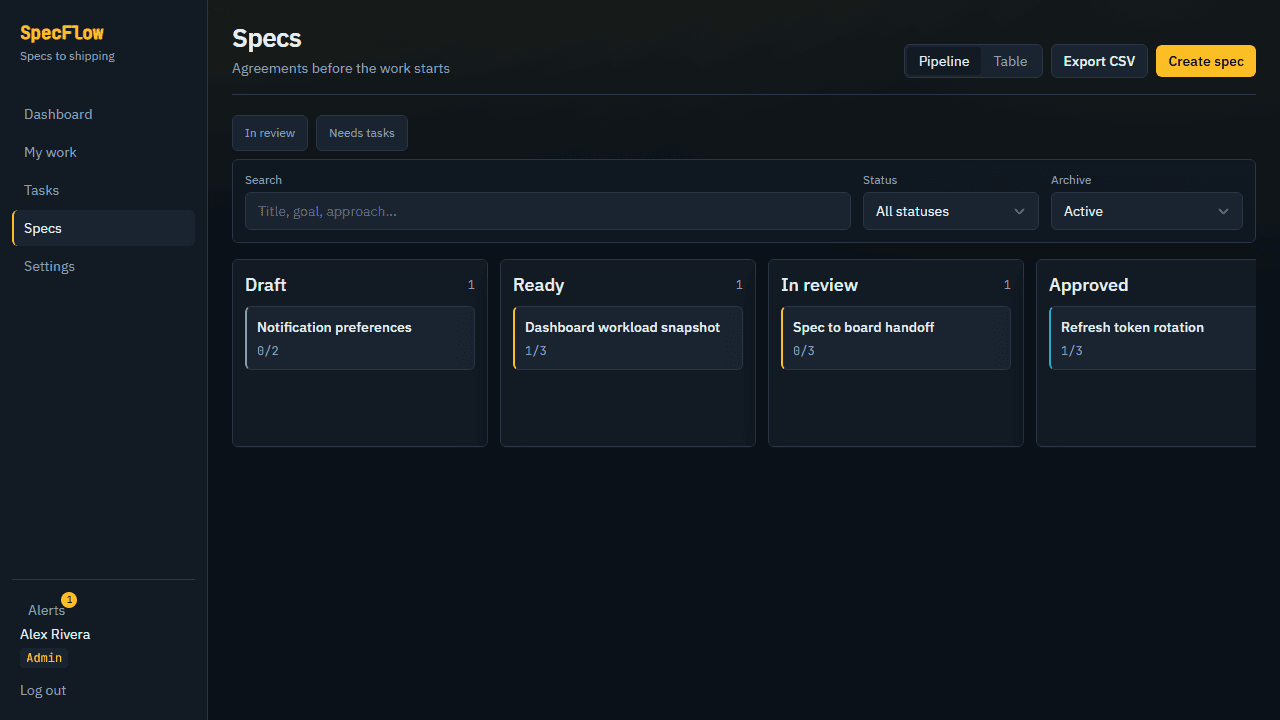
Task: Open Notification preferences spec card
Action: (x=360, y=338)
